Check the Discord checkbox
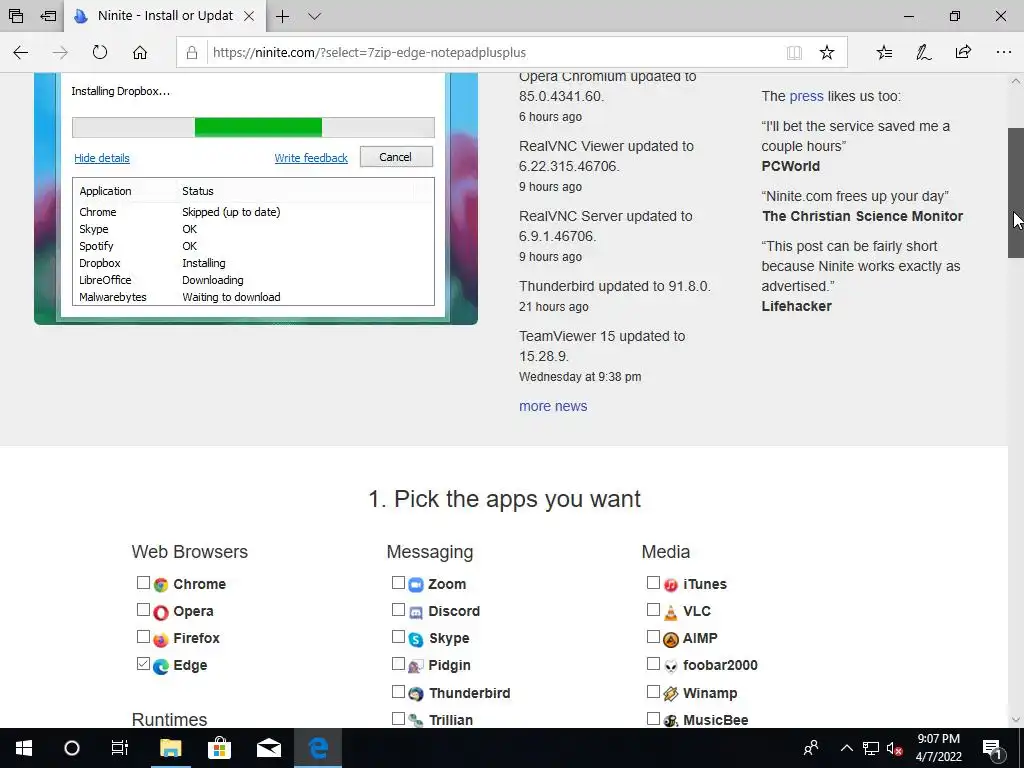Viewport: 1024px width, 768px height. coord(398,609)
